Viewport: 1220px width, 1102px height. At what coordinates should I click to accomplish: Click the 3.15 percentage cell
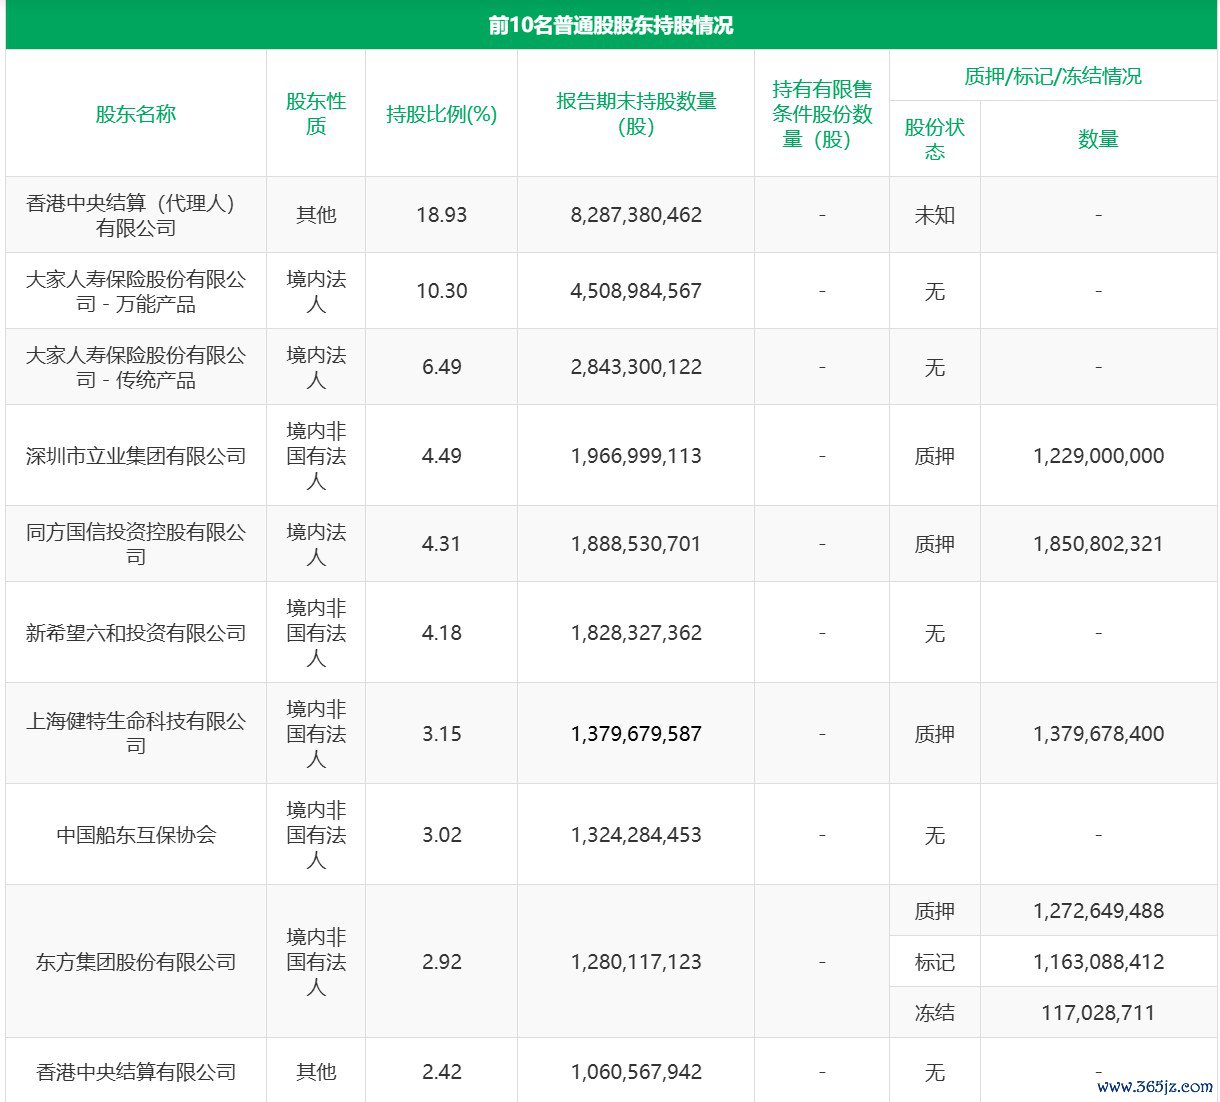(441, 734)
